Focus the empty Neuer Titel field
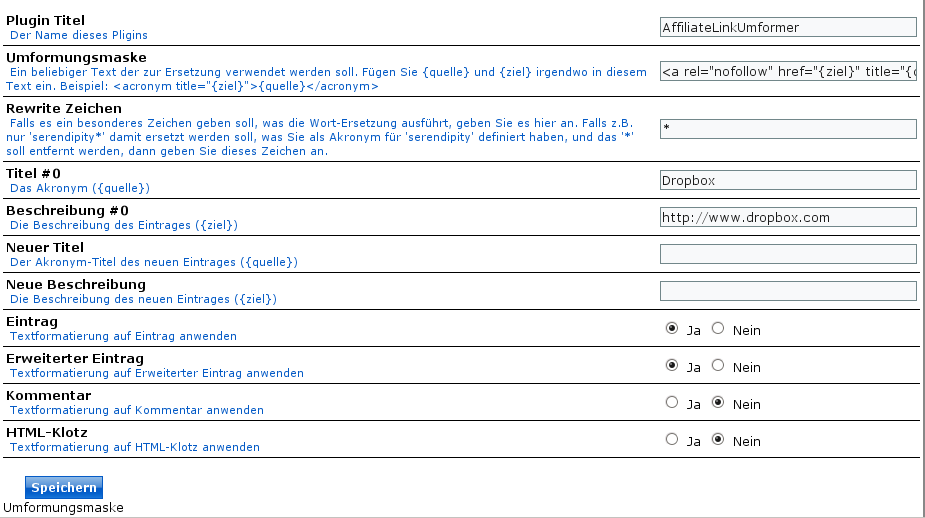The height and width of the screenshot is (518, 925). (788, 254)
